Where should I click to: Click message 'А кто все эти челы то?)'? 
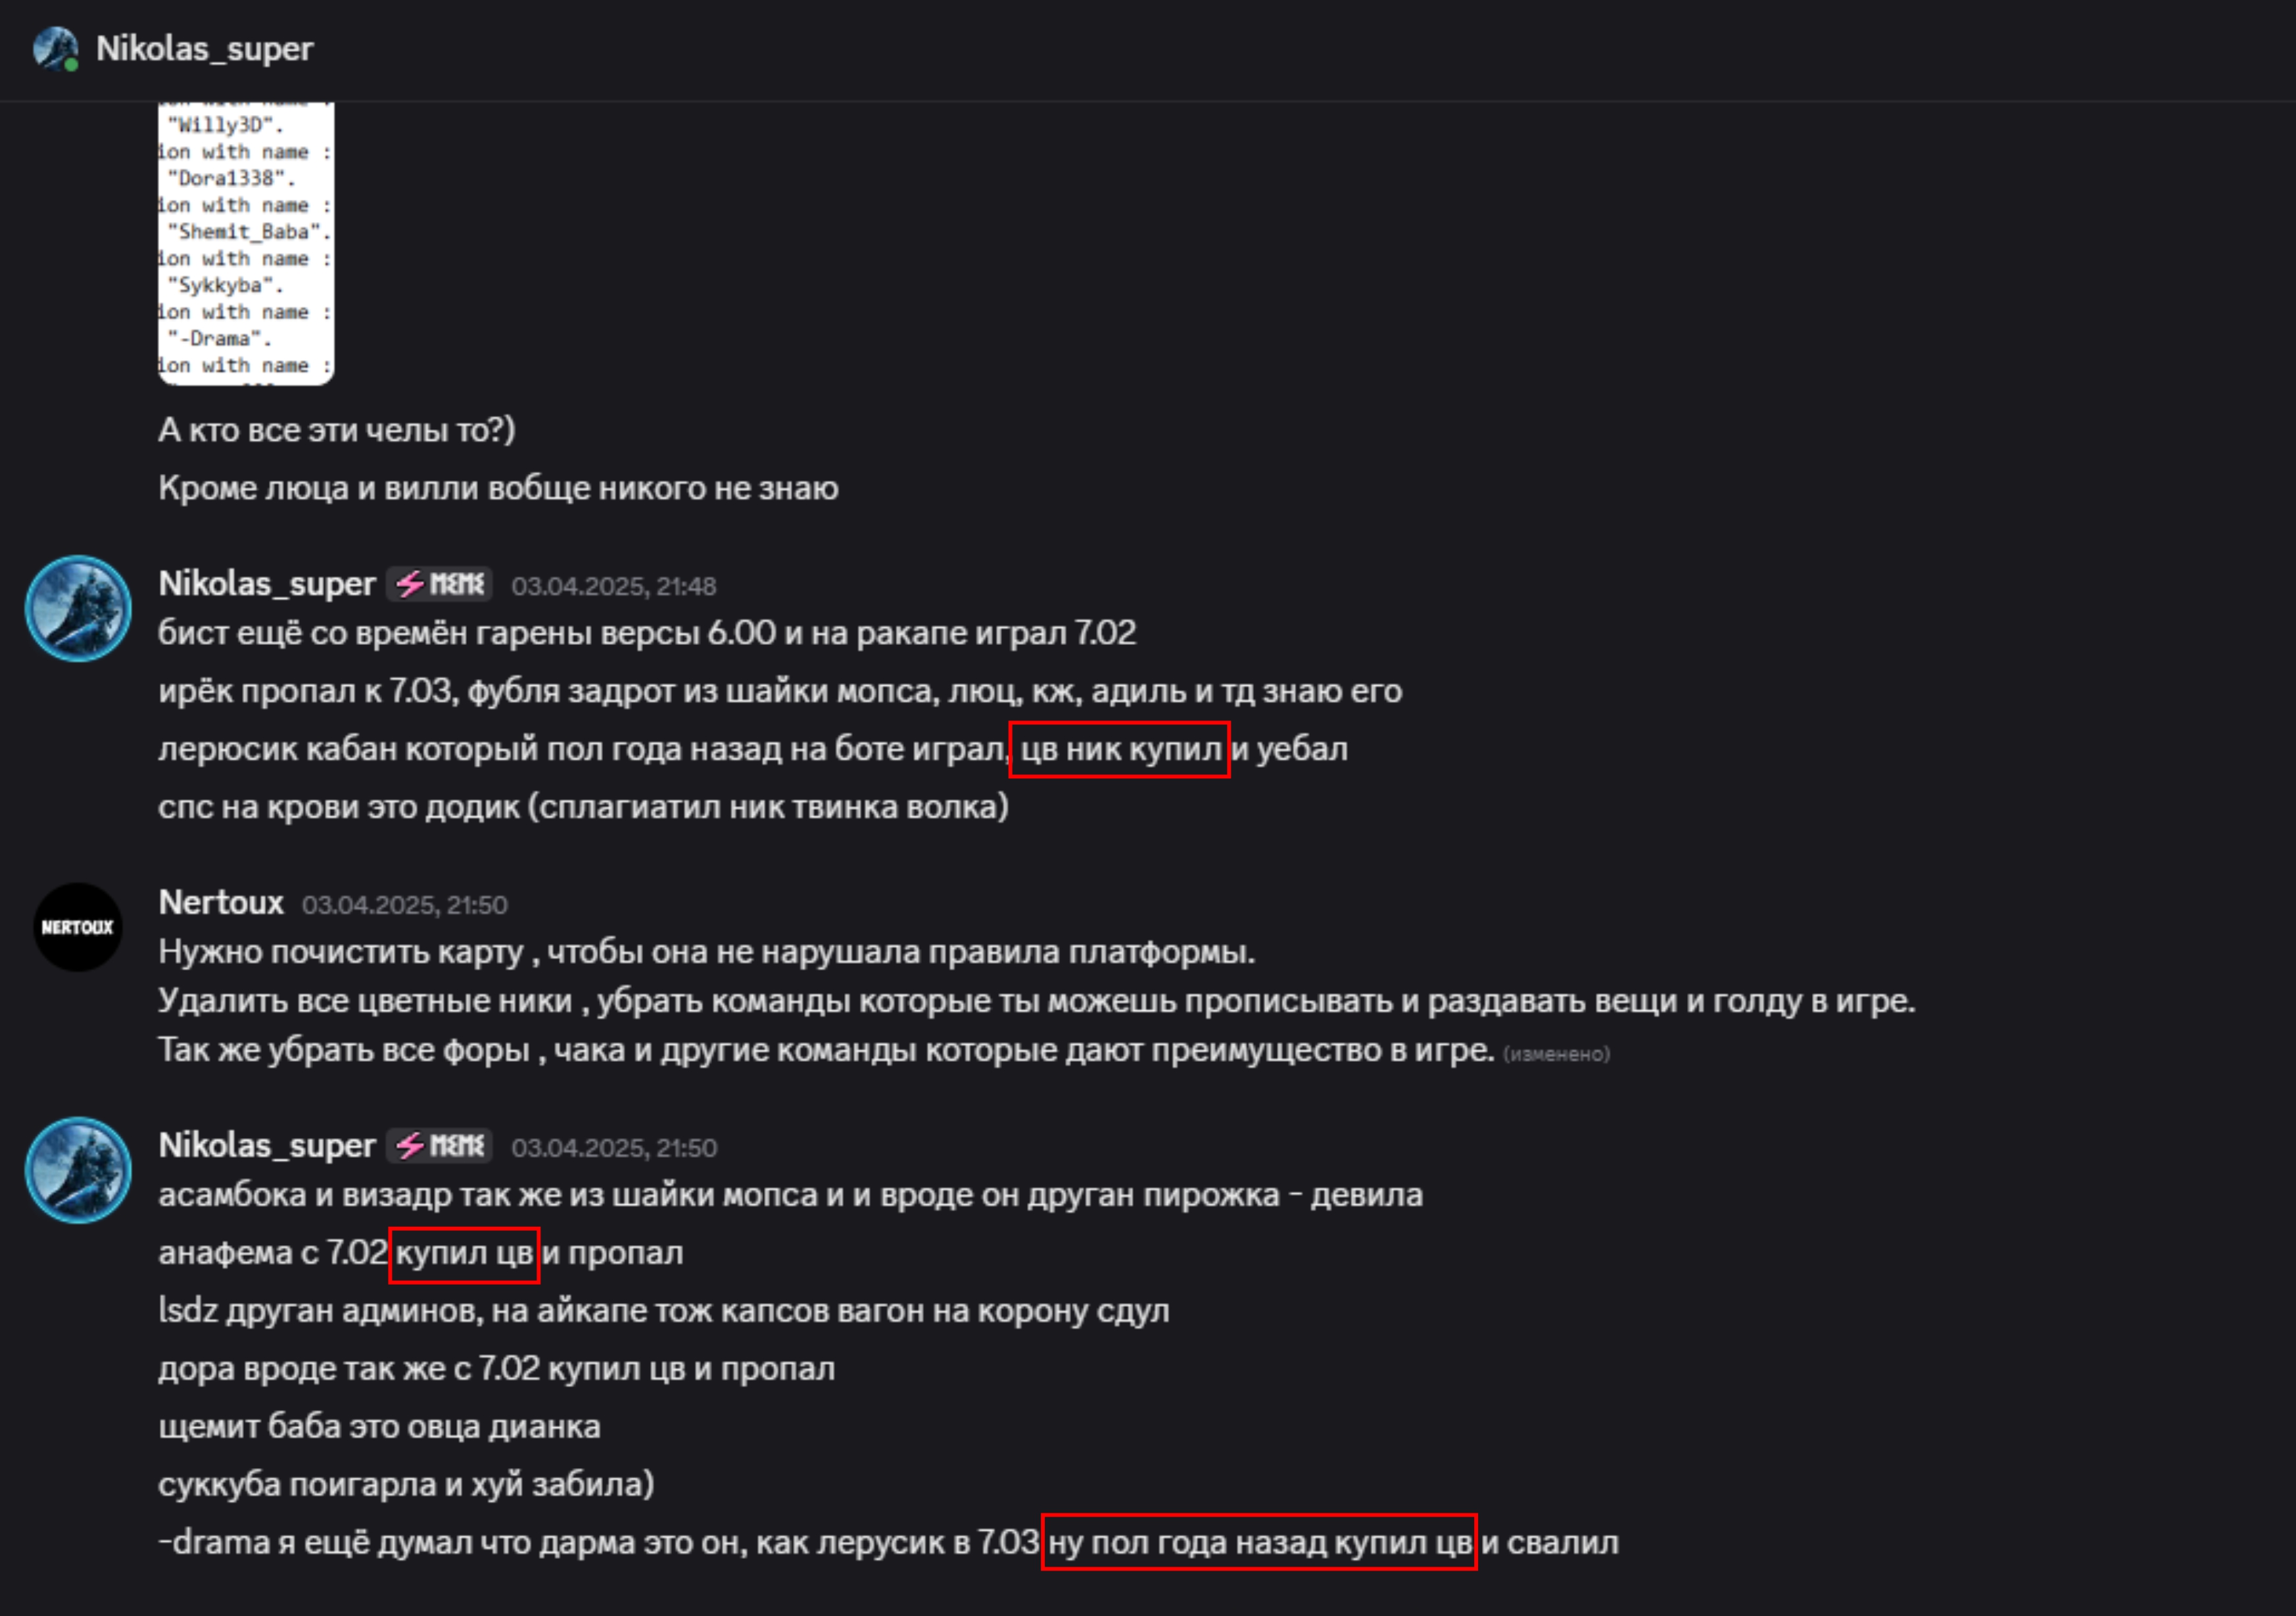[x=337, y=430]
